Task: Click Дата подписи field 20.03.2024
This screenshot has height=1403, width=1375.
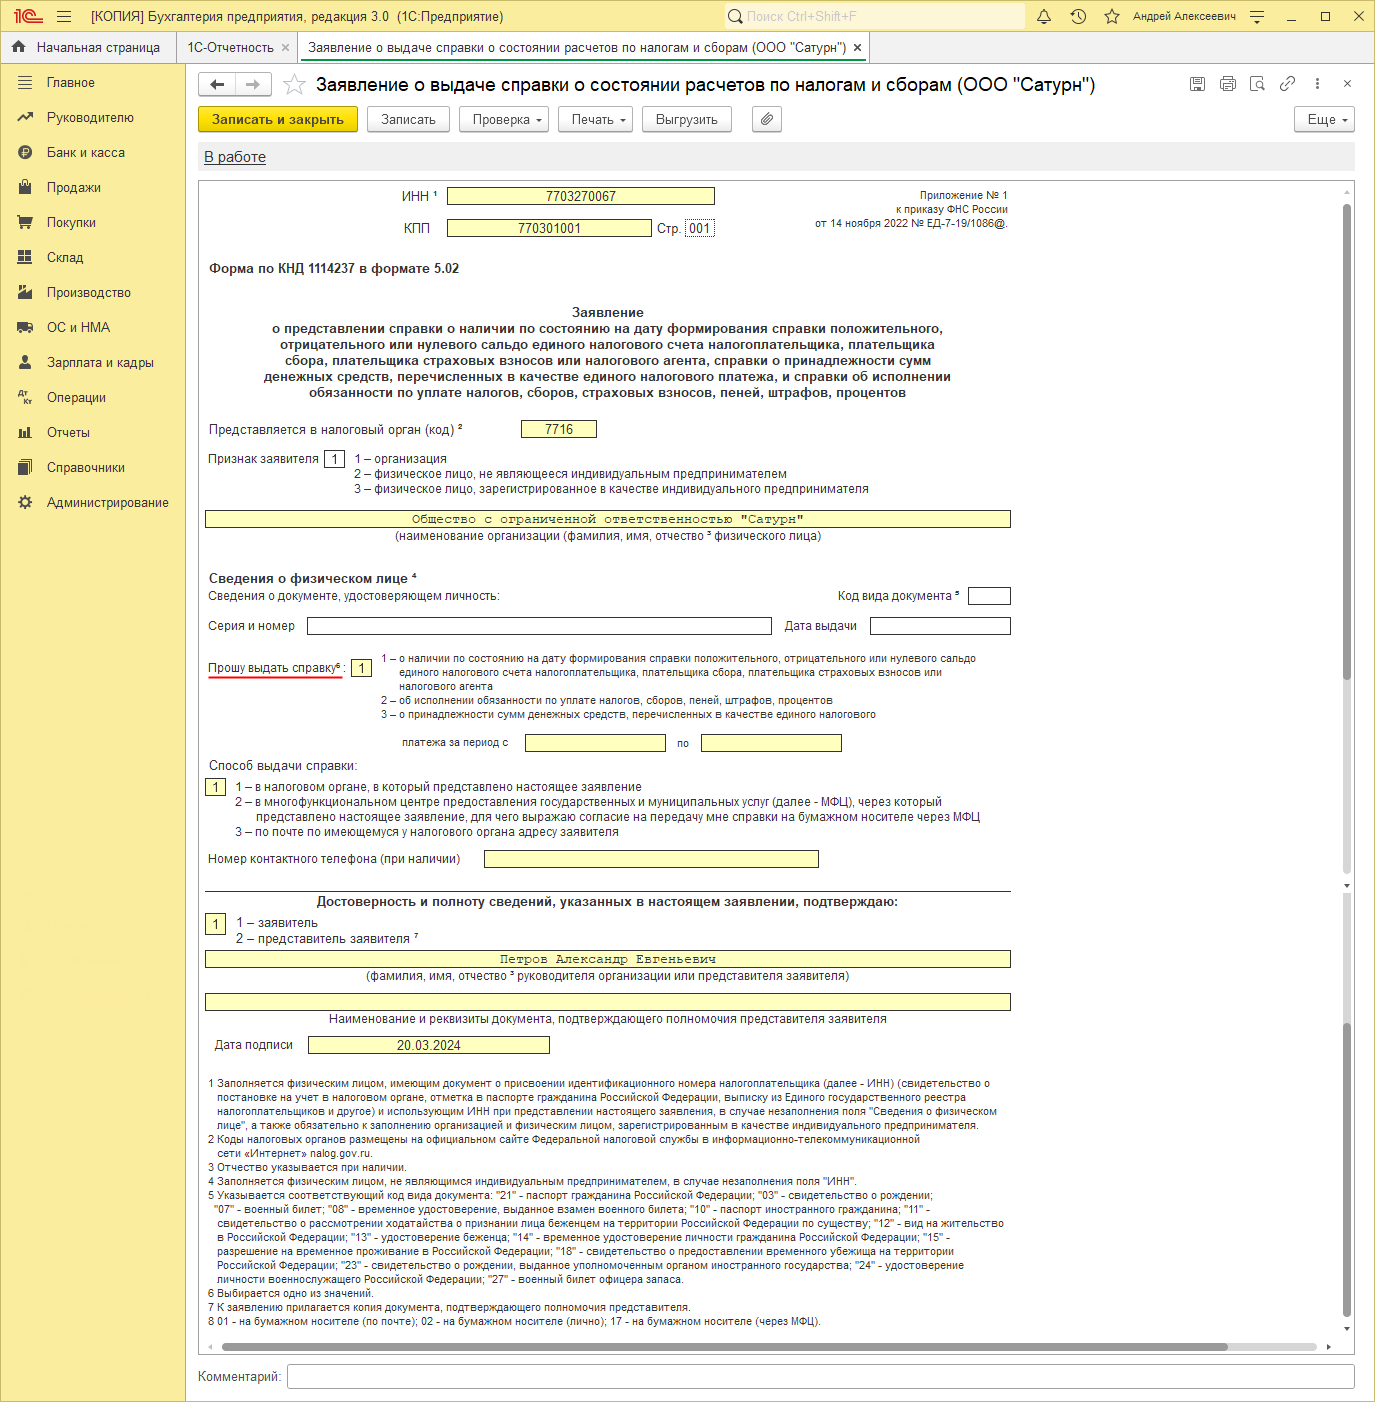Action: (x=429, y=1045)
